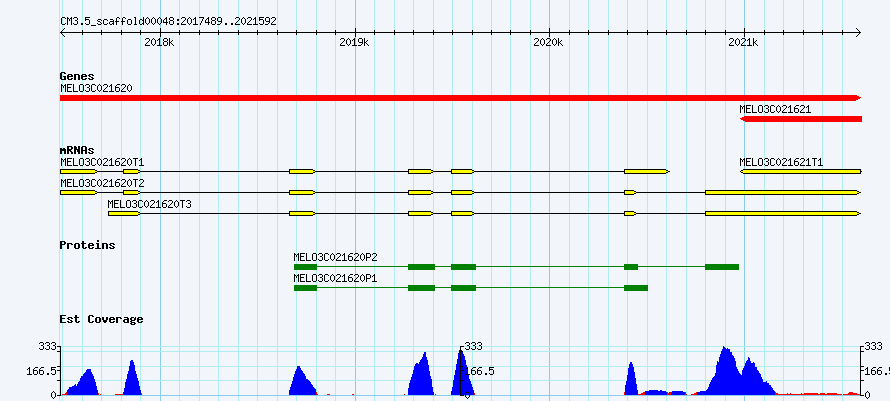
Task: Click the last green segment of MELO3C021620P1
Action: tap(636, 288)
